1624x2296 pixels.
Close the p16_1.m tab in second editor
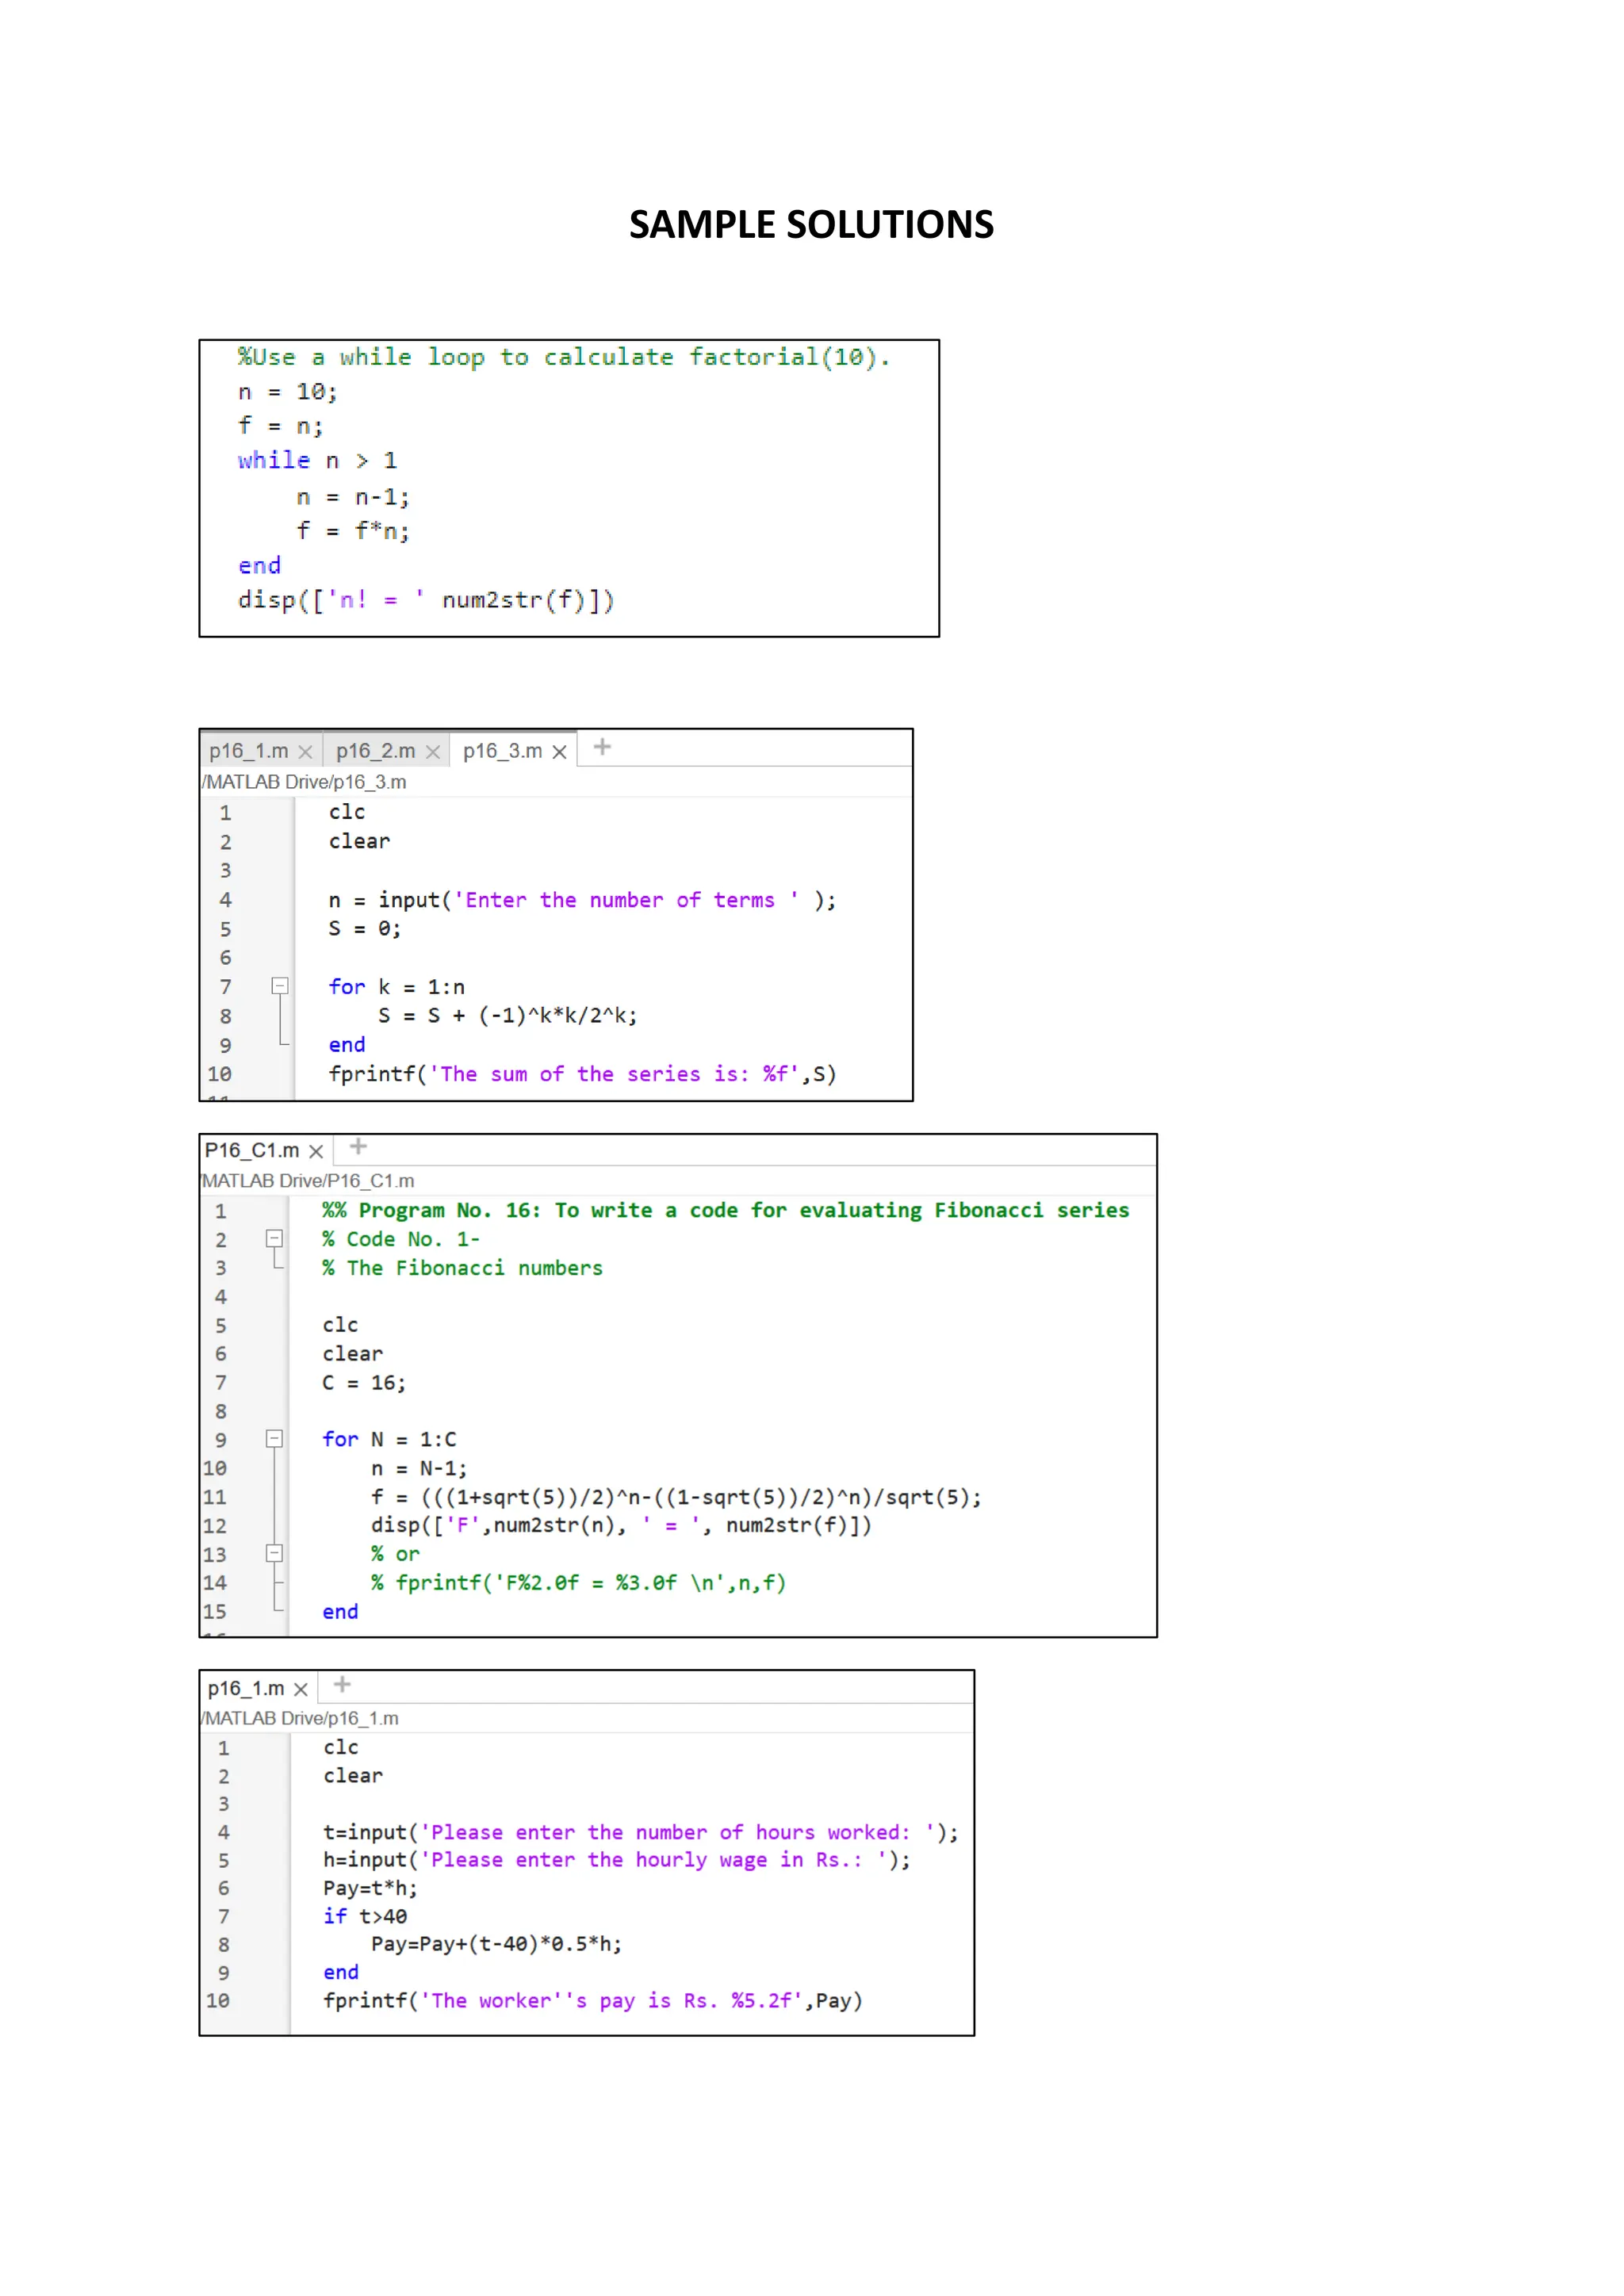305,752
